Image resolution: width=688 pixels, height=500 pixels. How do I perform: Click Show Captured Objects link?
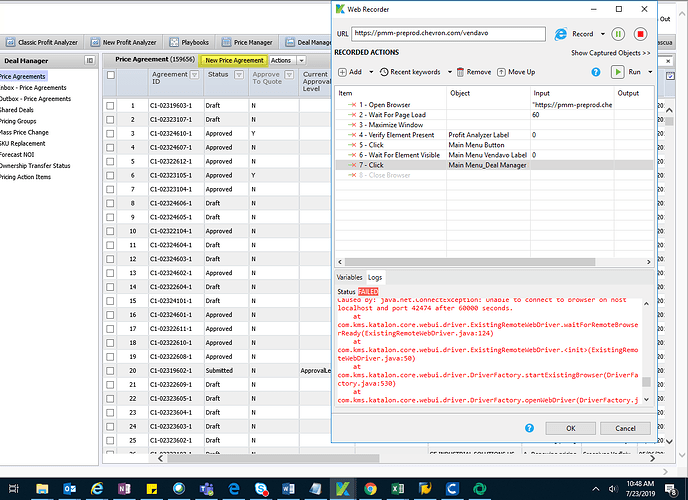coord(610,53)
